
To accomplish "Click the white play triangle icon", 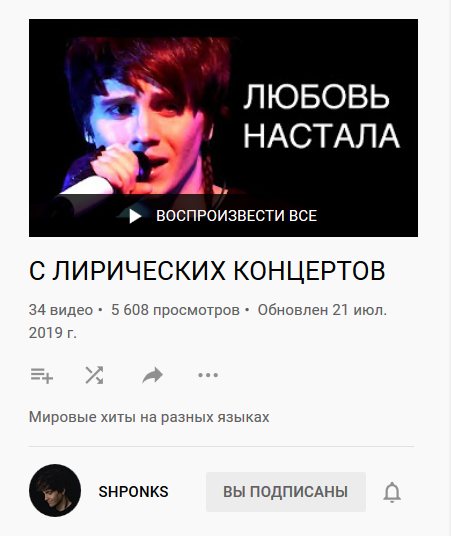I will pos(135,216).
